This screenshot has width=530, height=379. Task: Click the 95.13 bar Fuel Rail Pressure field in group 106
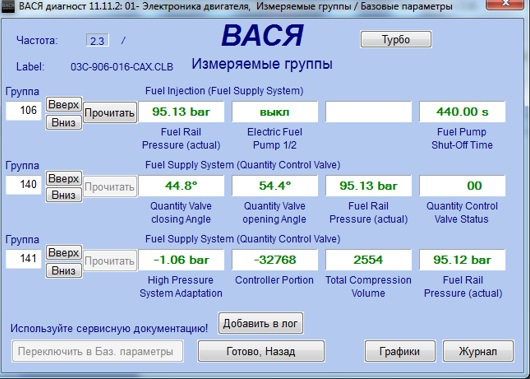(x=182, y=112)
